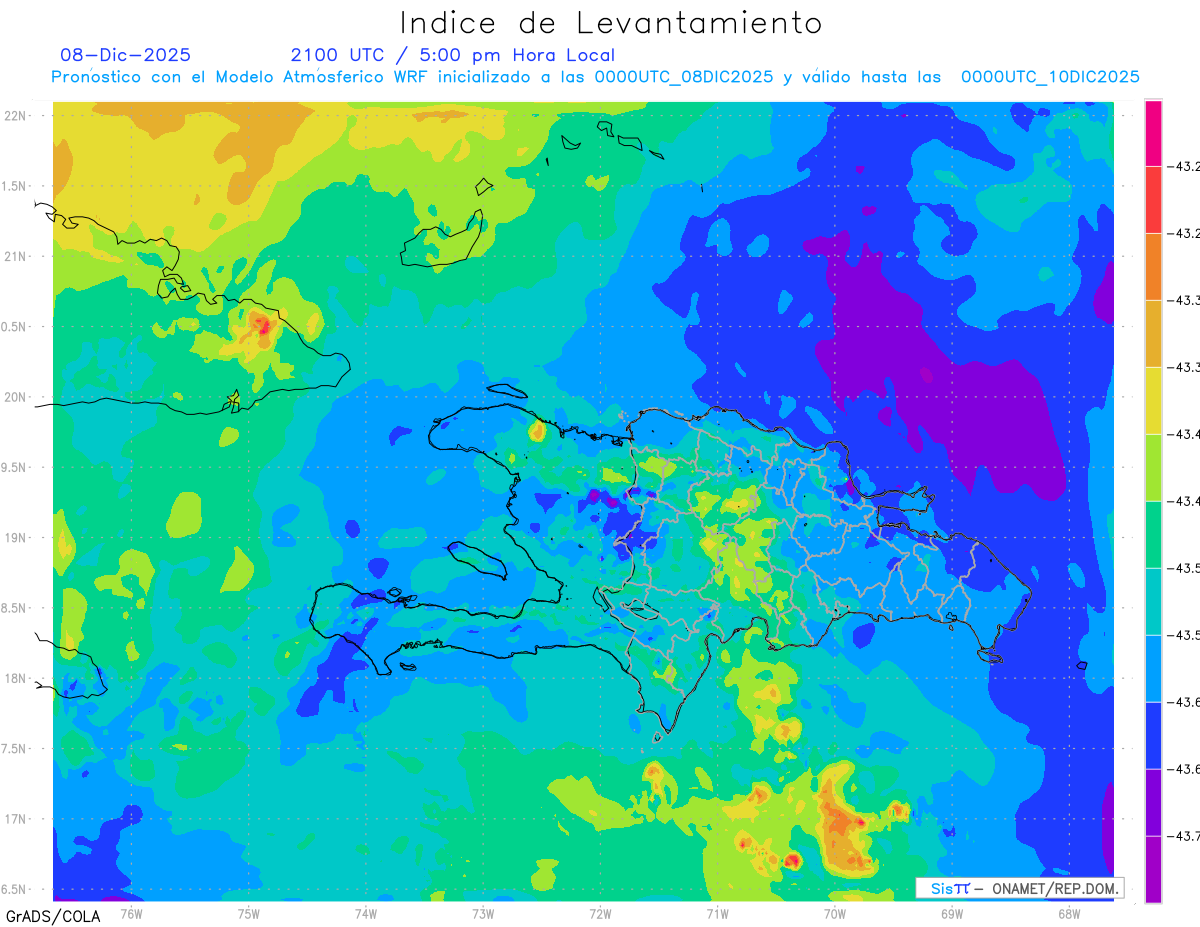The width and height of the screenshot is (1200, 927).
Task: Pick the yellow swatch in the legend bar
Action: coord(1153,400)
